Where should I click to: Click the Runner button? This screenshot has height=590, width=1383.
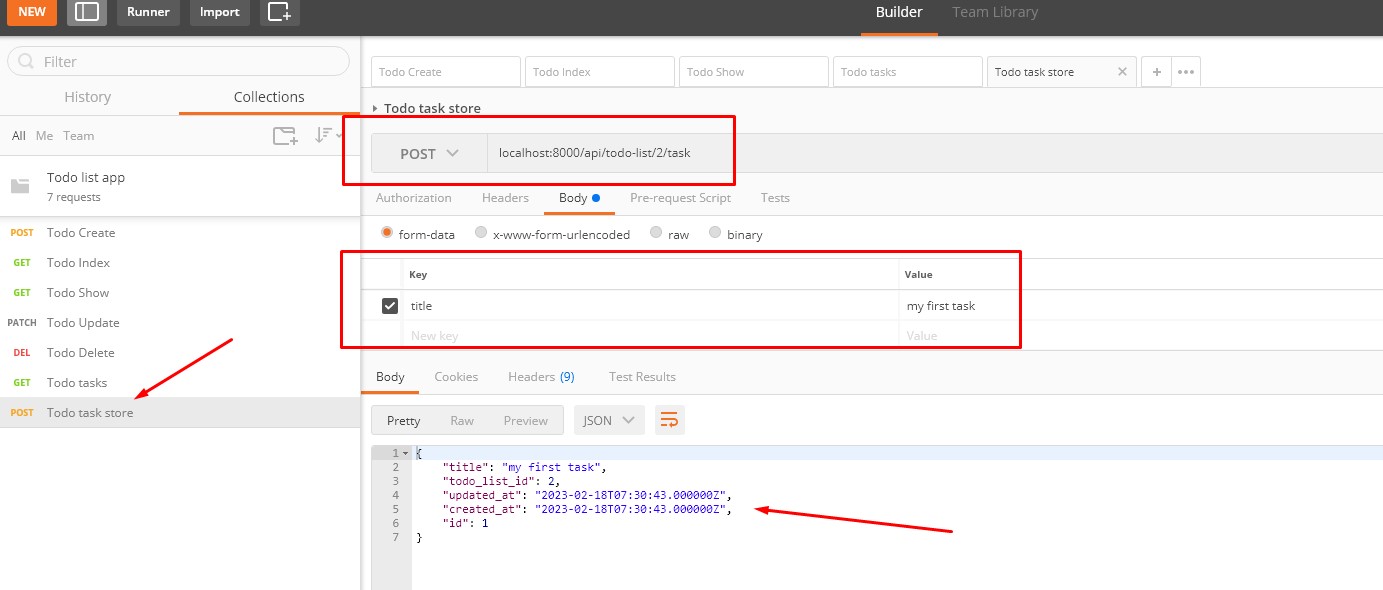(148, 12)
